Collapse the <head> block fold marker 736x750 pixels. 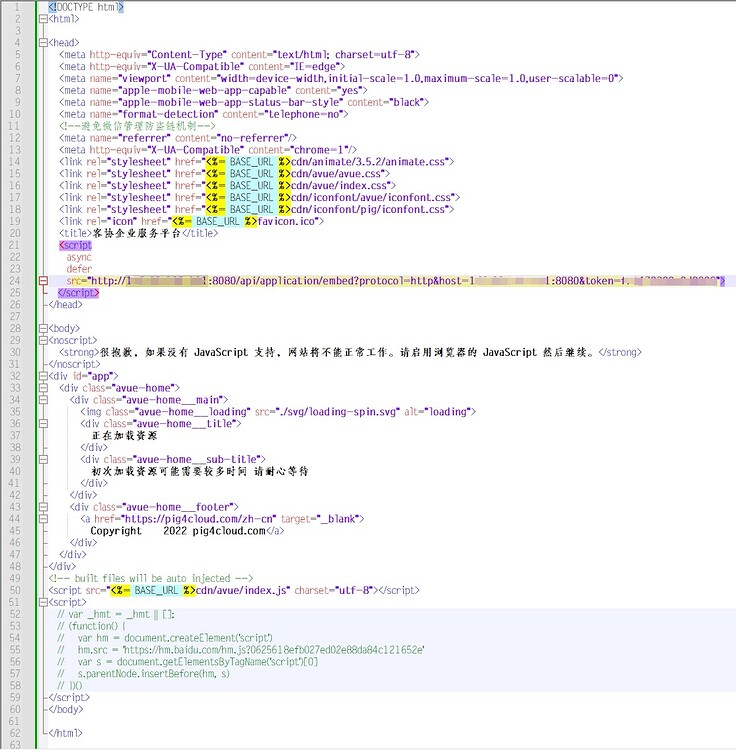tap(43, 43)
